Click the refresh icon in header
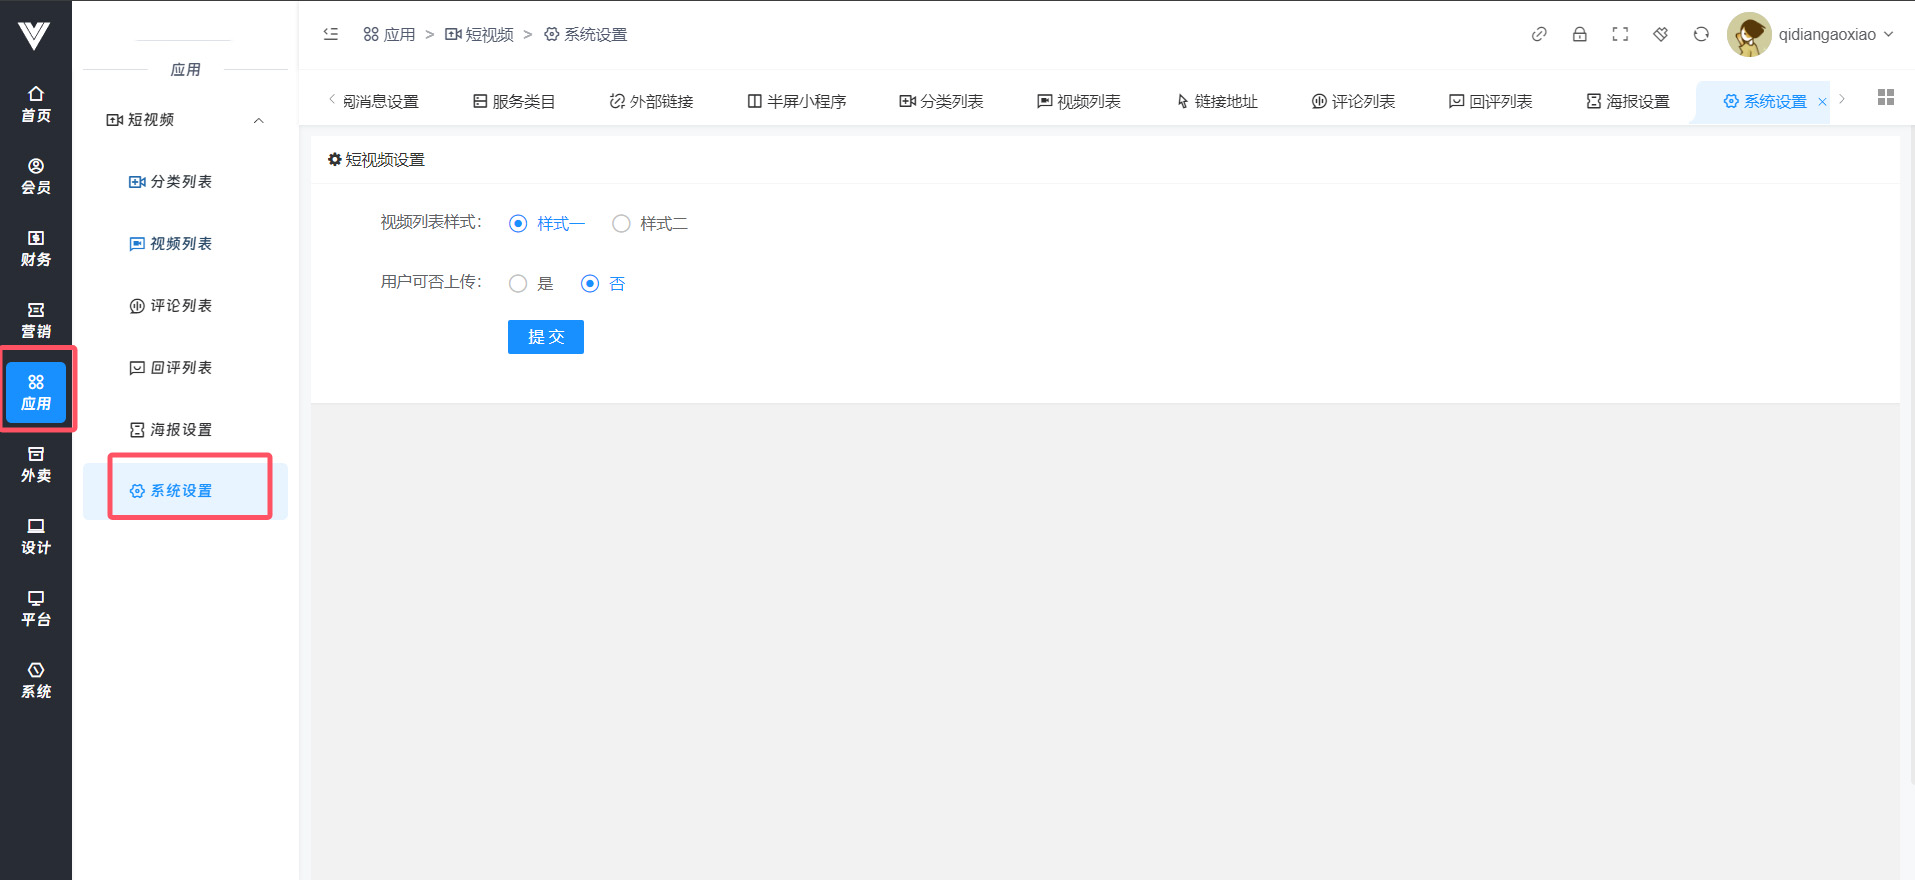 click(1701, 34)
